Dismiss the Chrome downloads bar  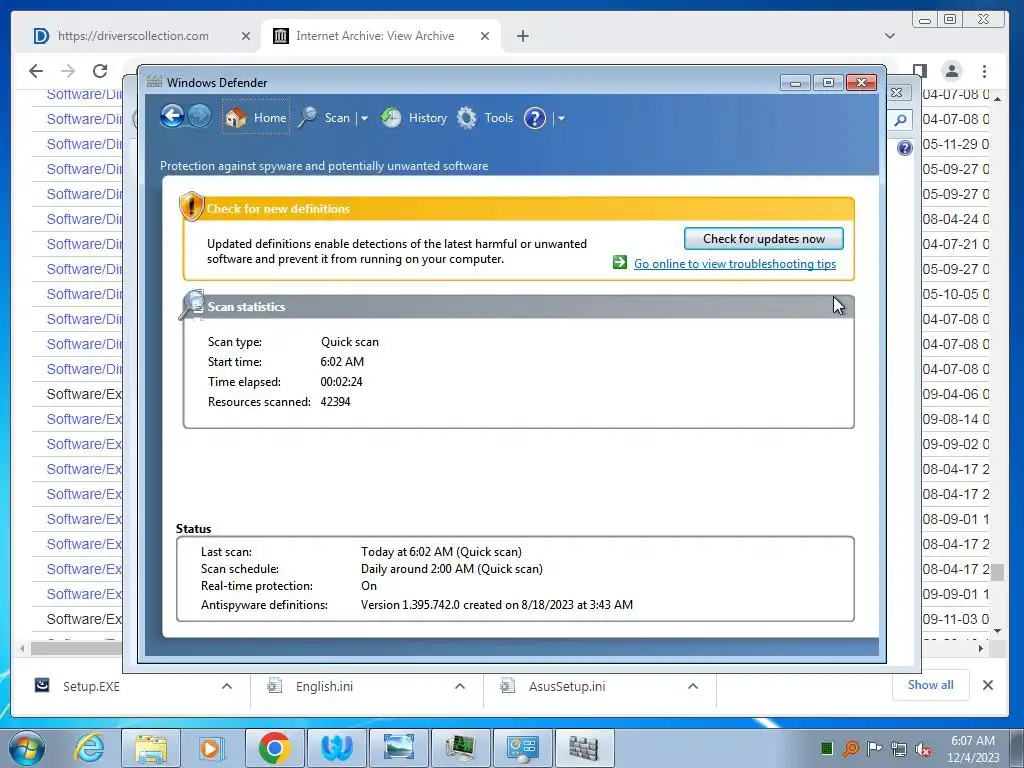click(987, 684)
